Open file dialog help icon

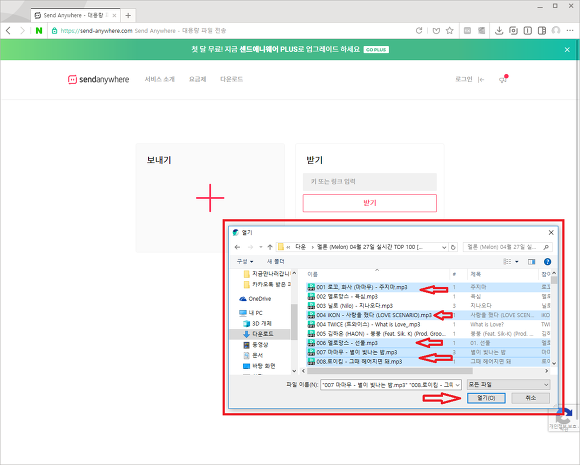(x=547, y=262)
